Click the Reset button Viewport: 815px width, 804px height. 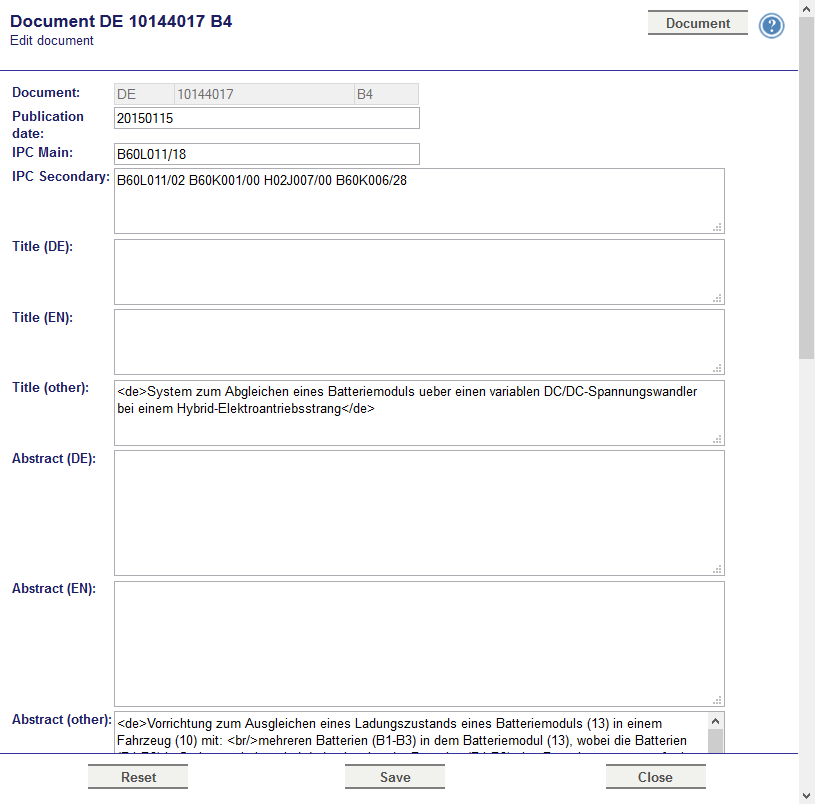(x=138, y=776)
